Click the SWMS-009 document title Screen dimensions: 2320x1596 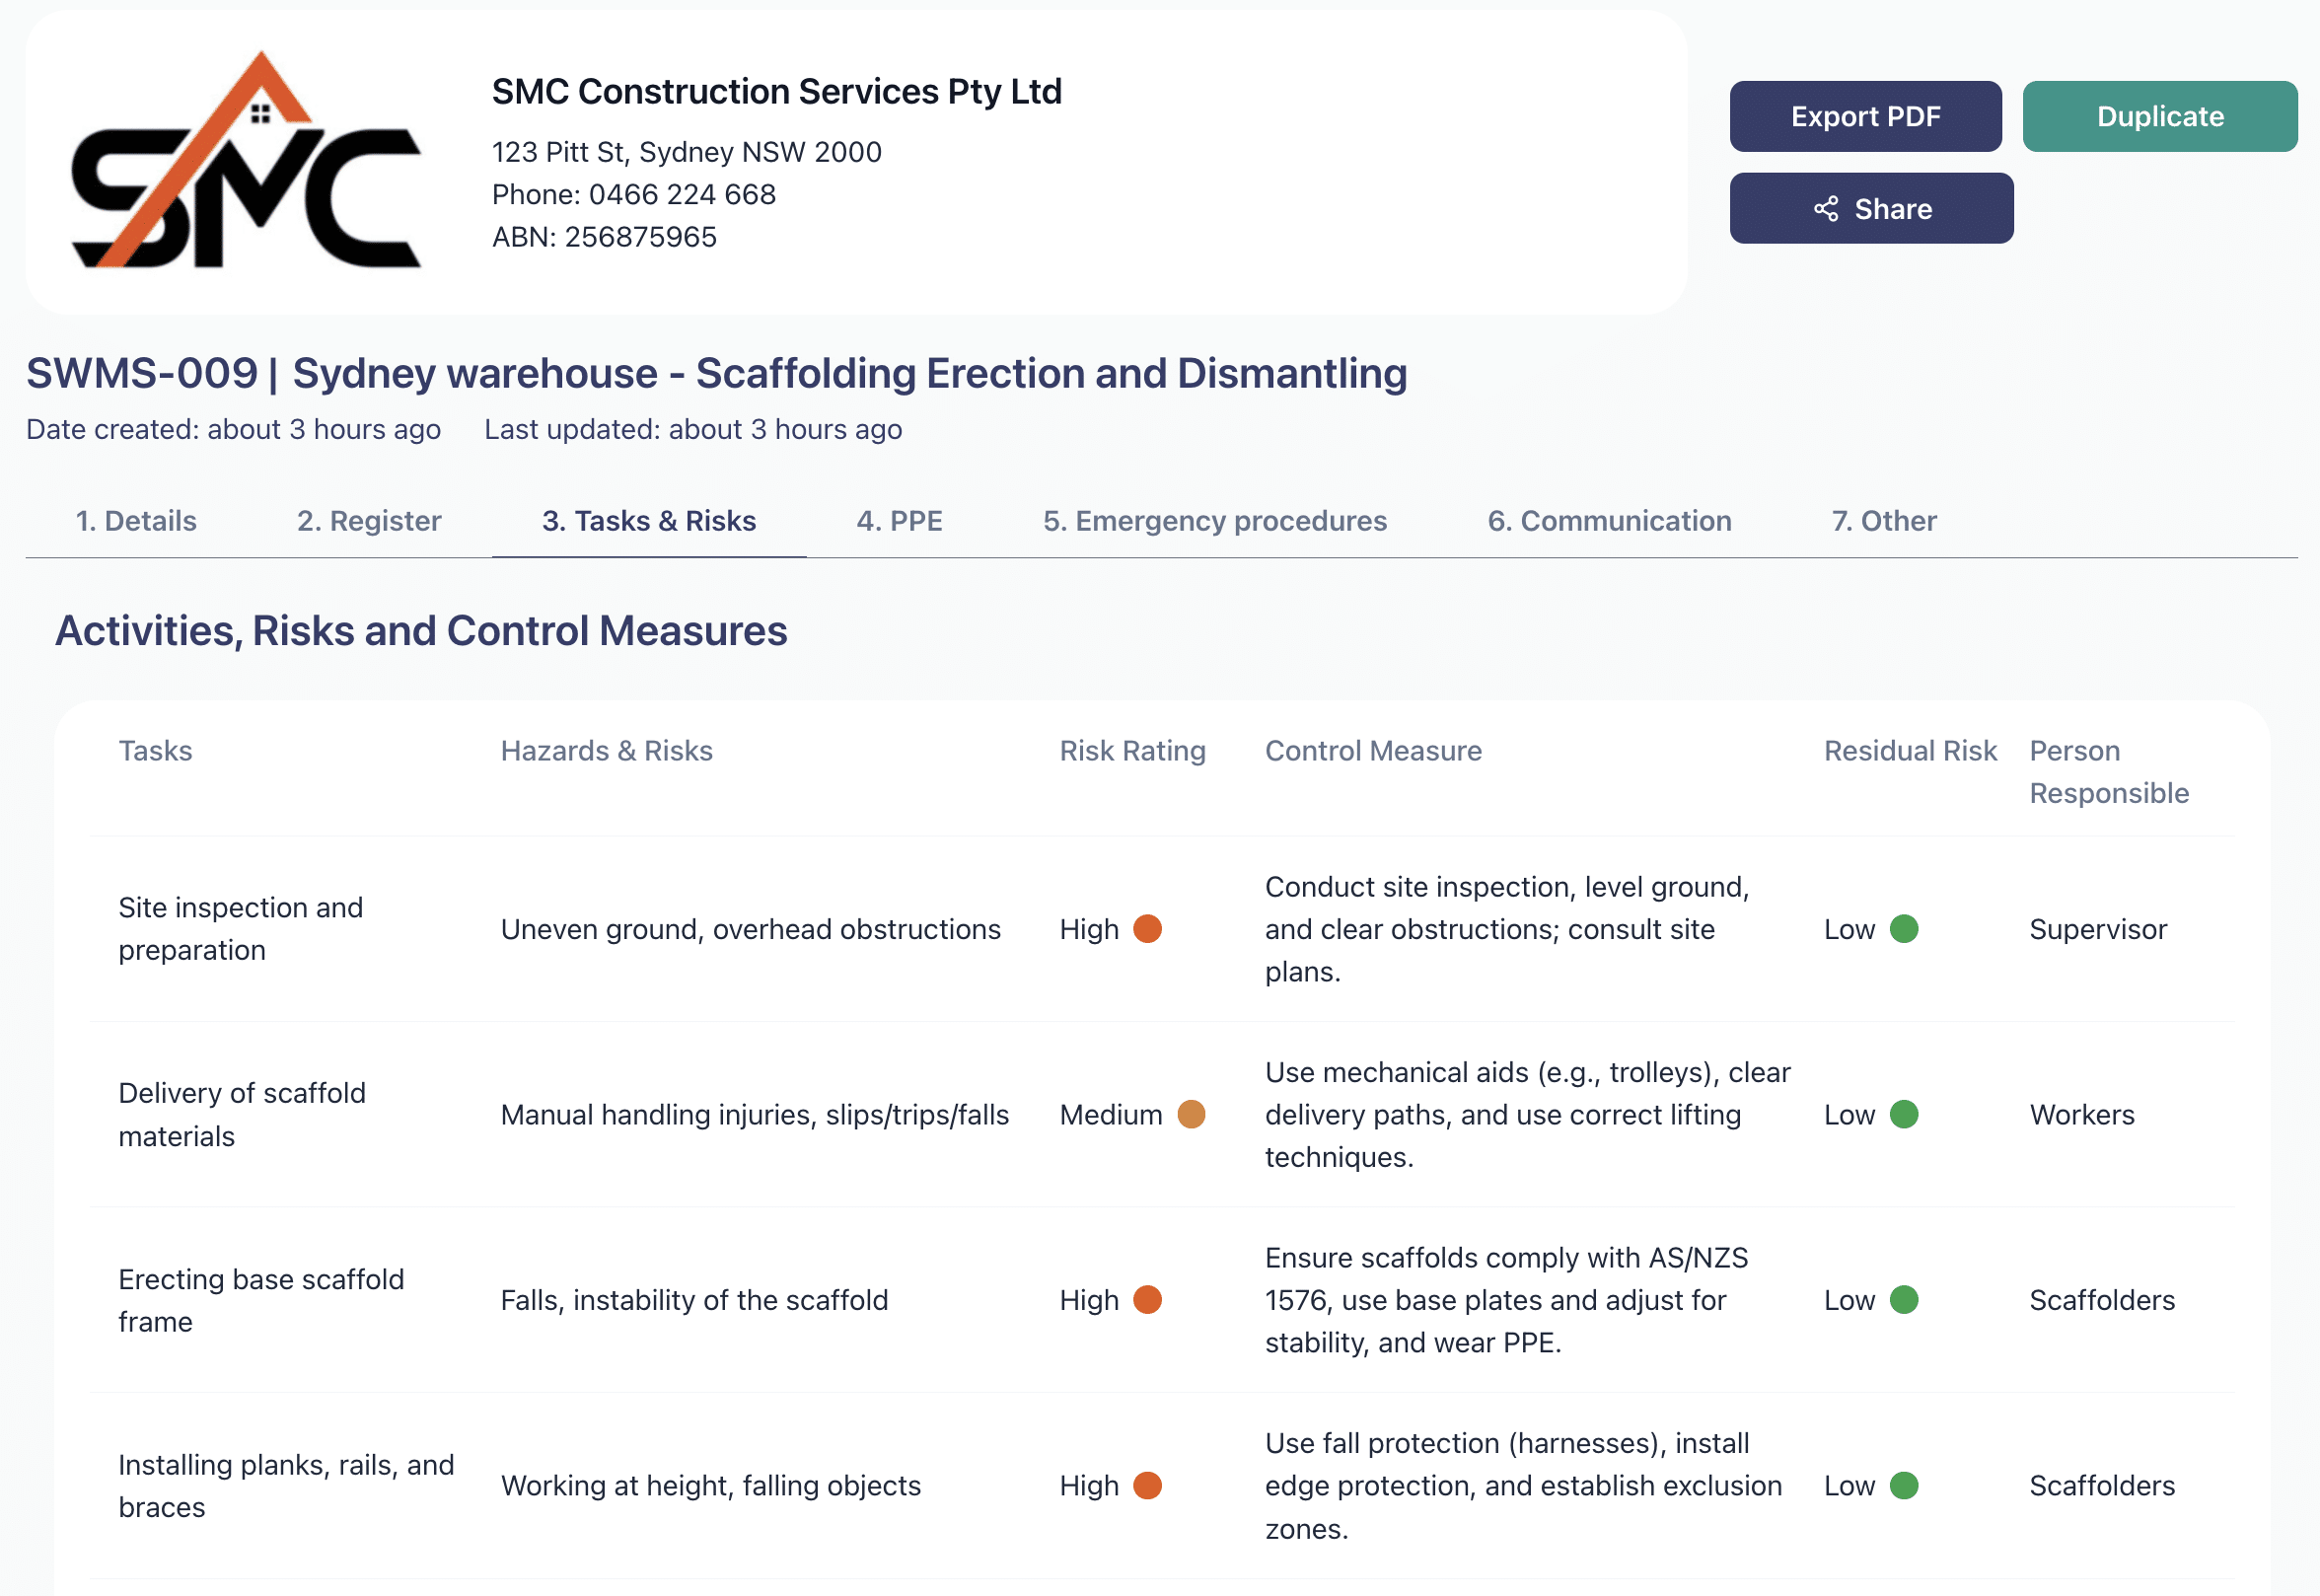pos(716,373)
